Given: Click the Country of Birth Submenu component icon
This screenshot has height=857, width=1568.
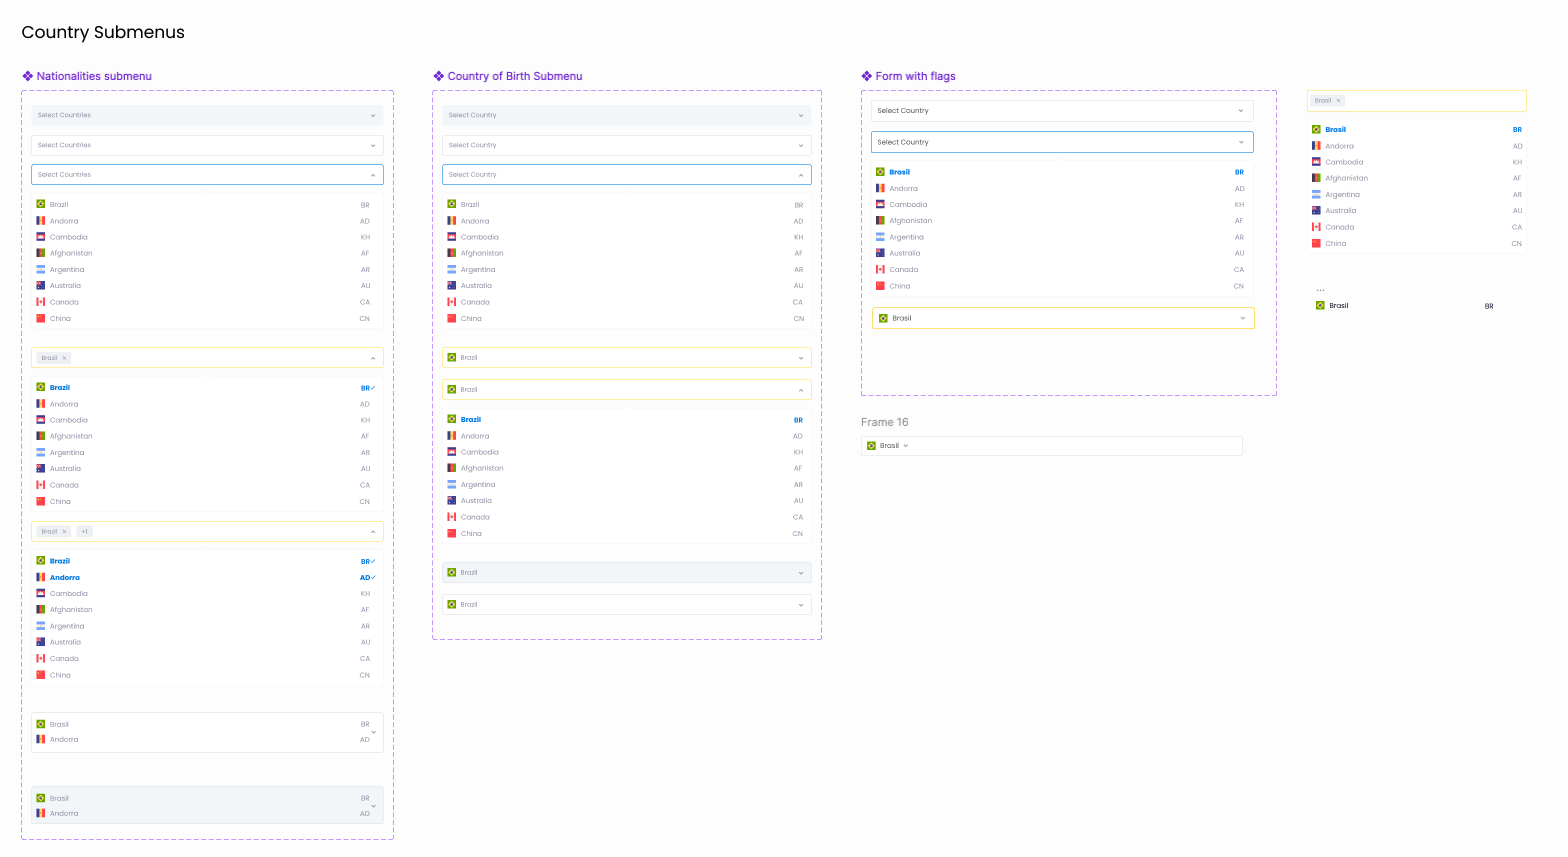Looking at the screenshot, I should tap(438, 76).
